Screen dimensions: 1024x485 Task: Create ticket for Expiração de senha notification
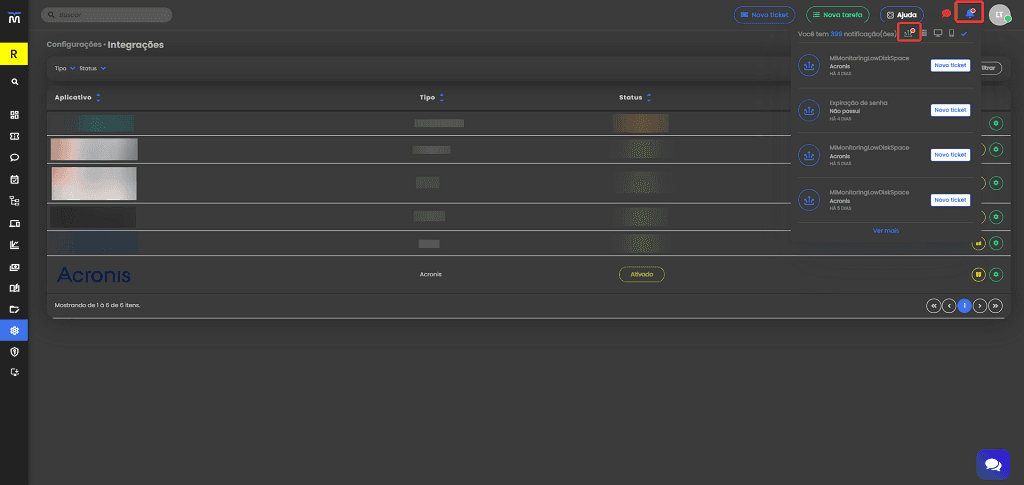point(950,110)
